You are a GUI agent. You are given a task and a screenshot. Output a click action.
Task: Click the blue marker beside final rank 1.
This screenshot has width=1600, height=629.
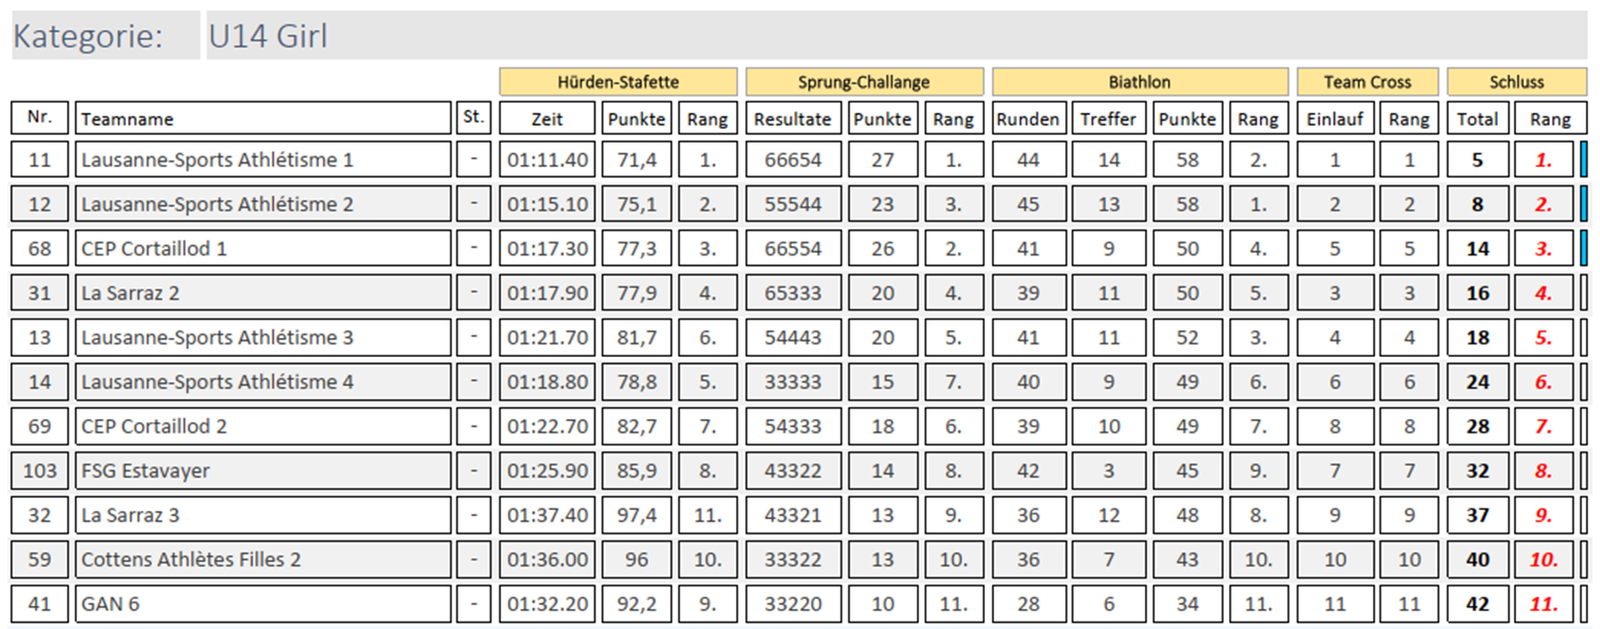tap(1584, 160)
